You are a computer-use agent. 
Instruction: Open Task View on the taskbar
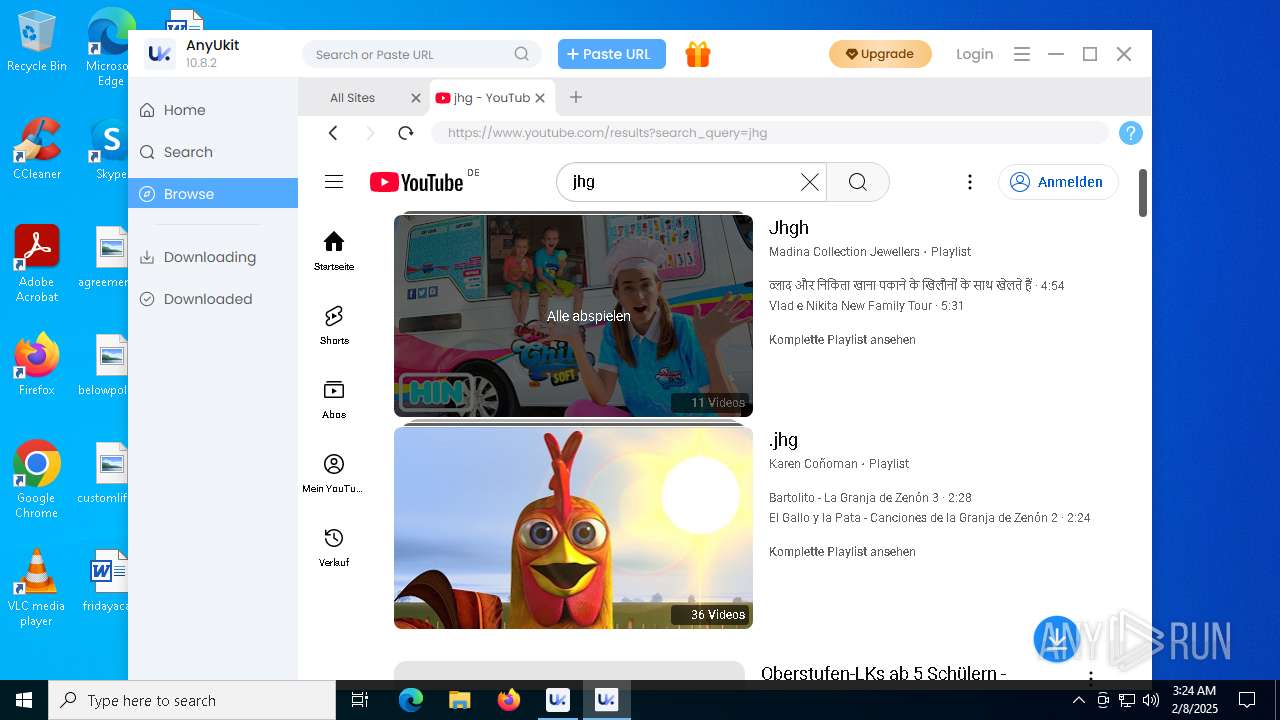coord(360,700)
